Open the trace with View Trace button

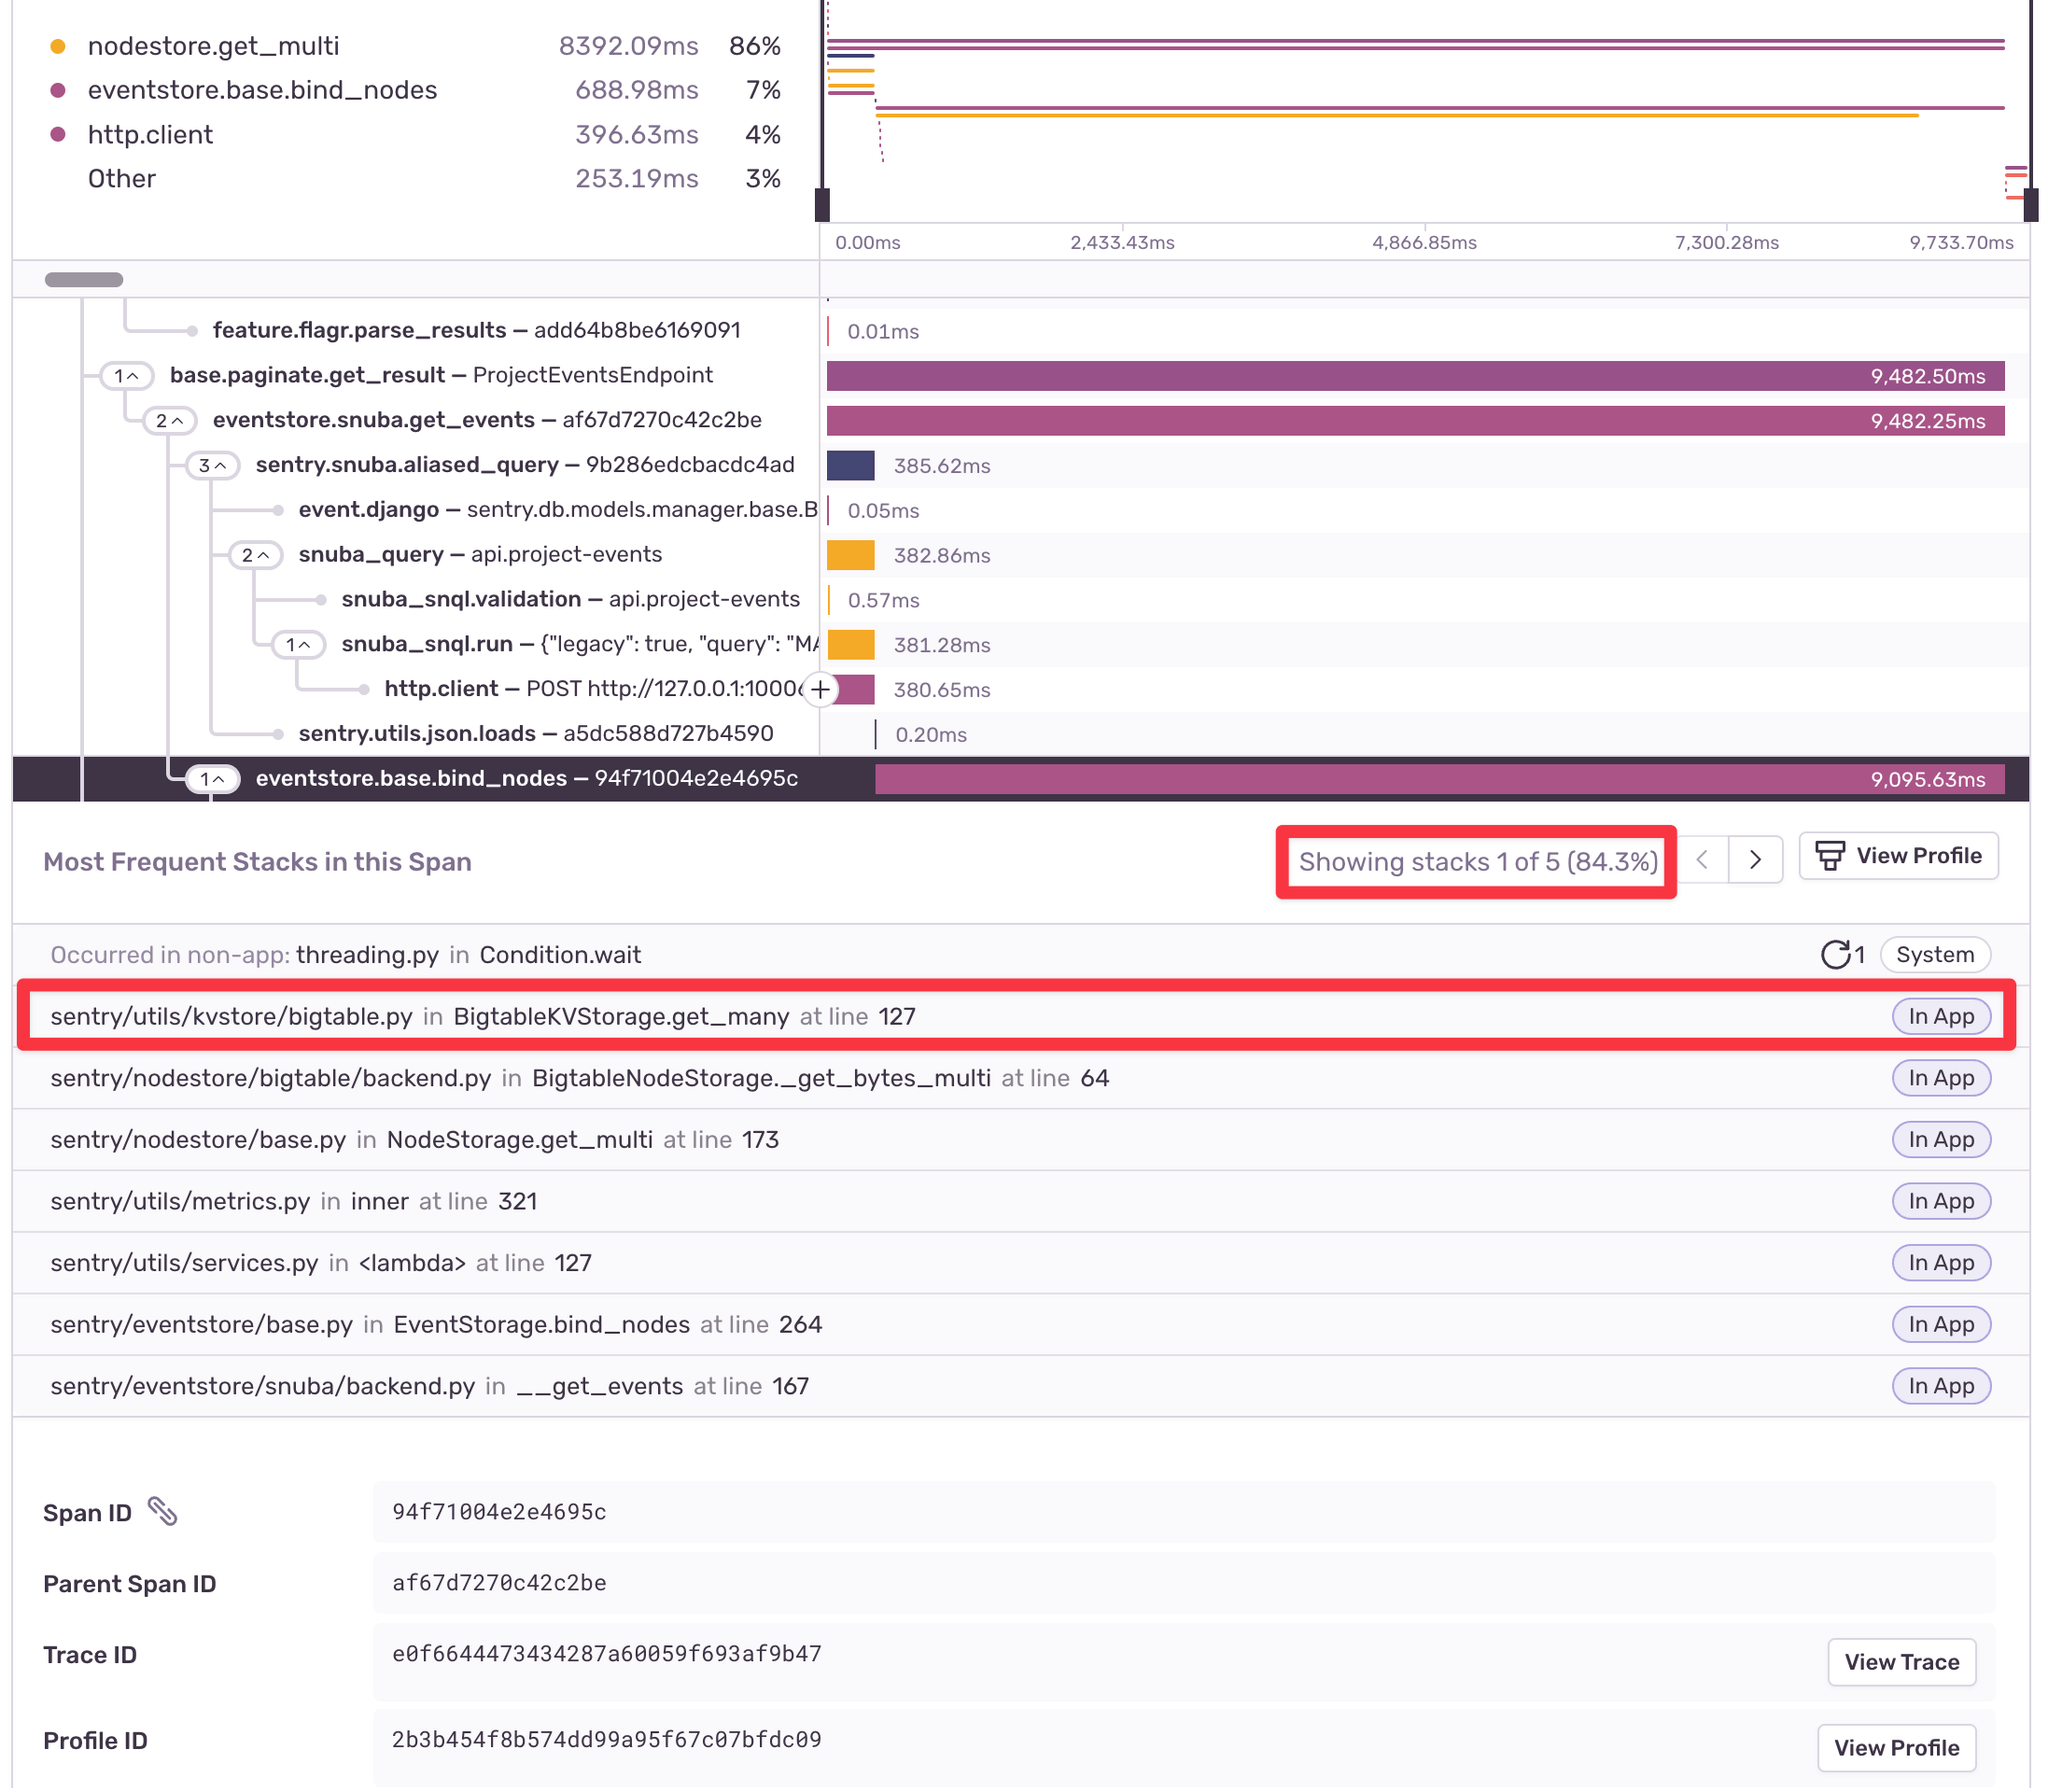click(1901, 1661)
